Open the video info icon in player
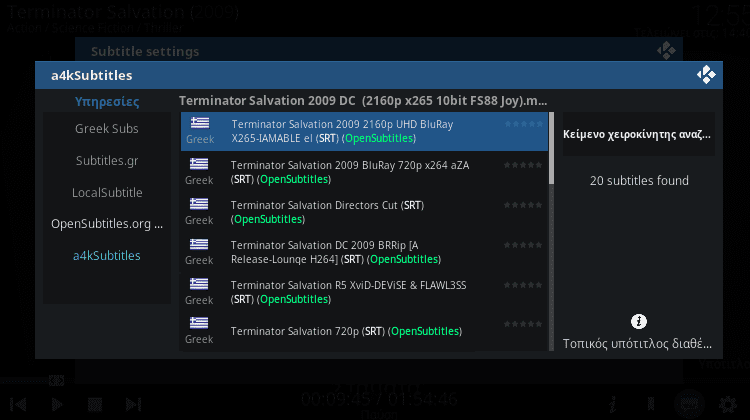 click(612, 405)
